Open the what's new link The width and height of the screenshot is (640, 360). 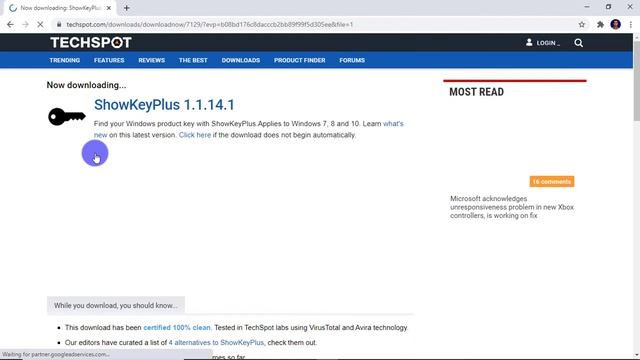(393, 124)
